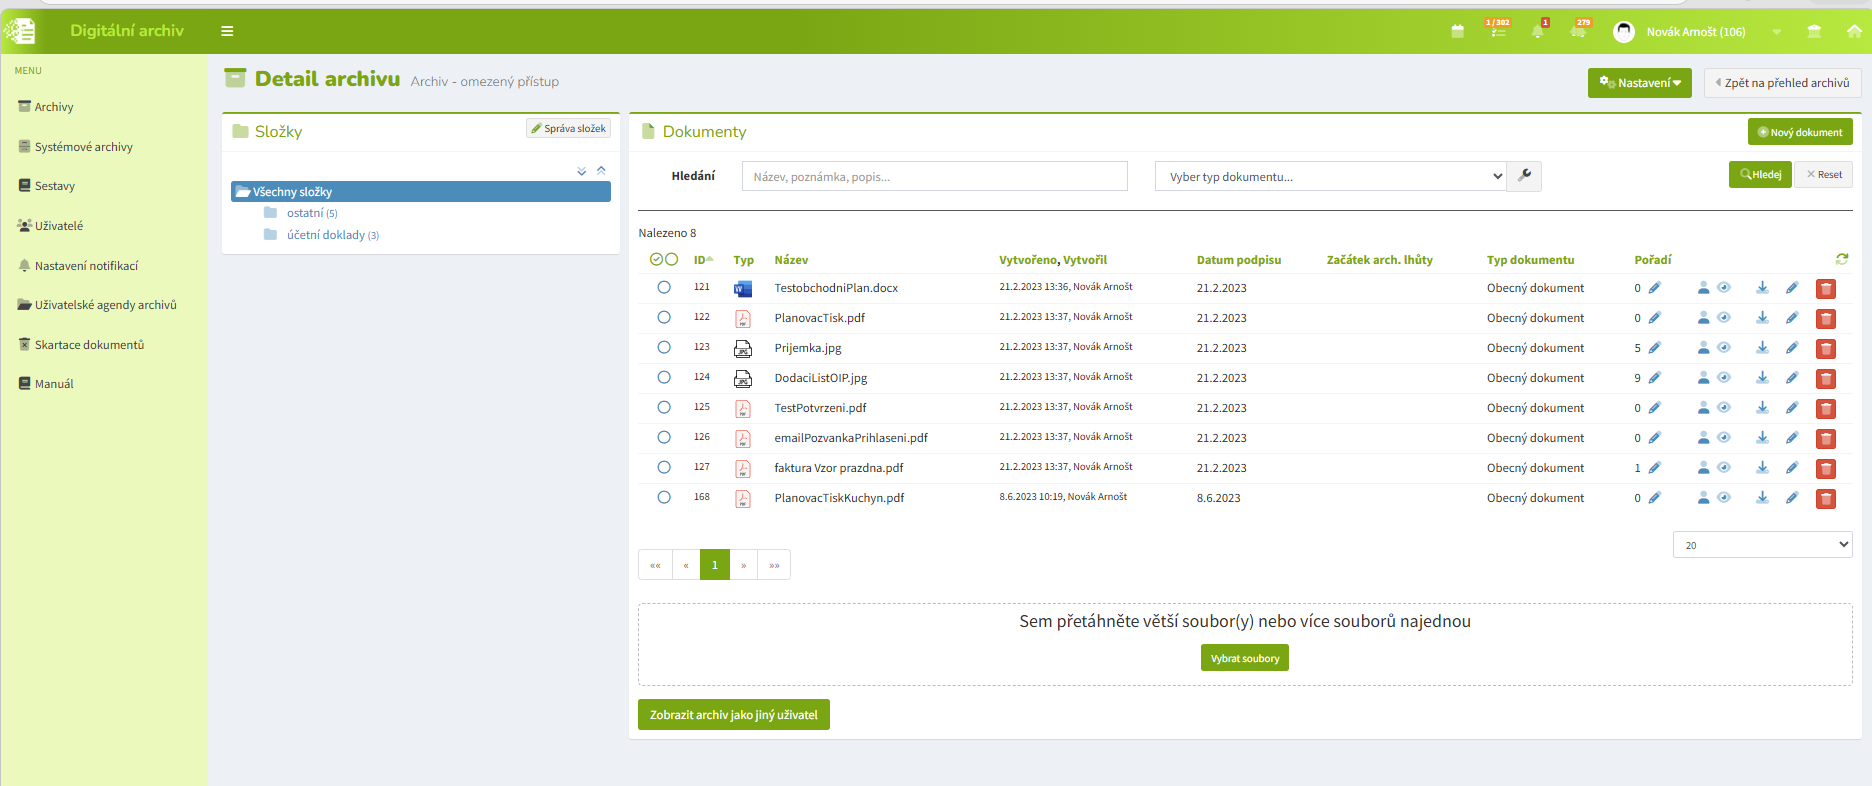Select the radio button for document 121
The image size is (1872, 786).
click(664, 287)
